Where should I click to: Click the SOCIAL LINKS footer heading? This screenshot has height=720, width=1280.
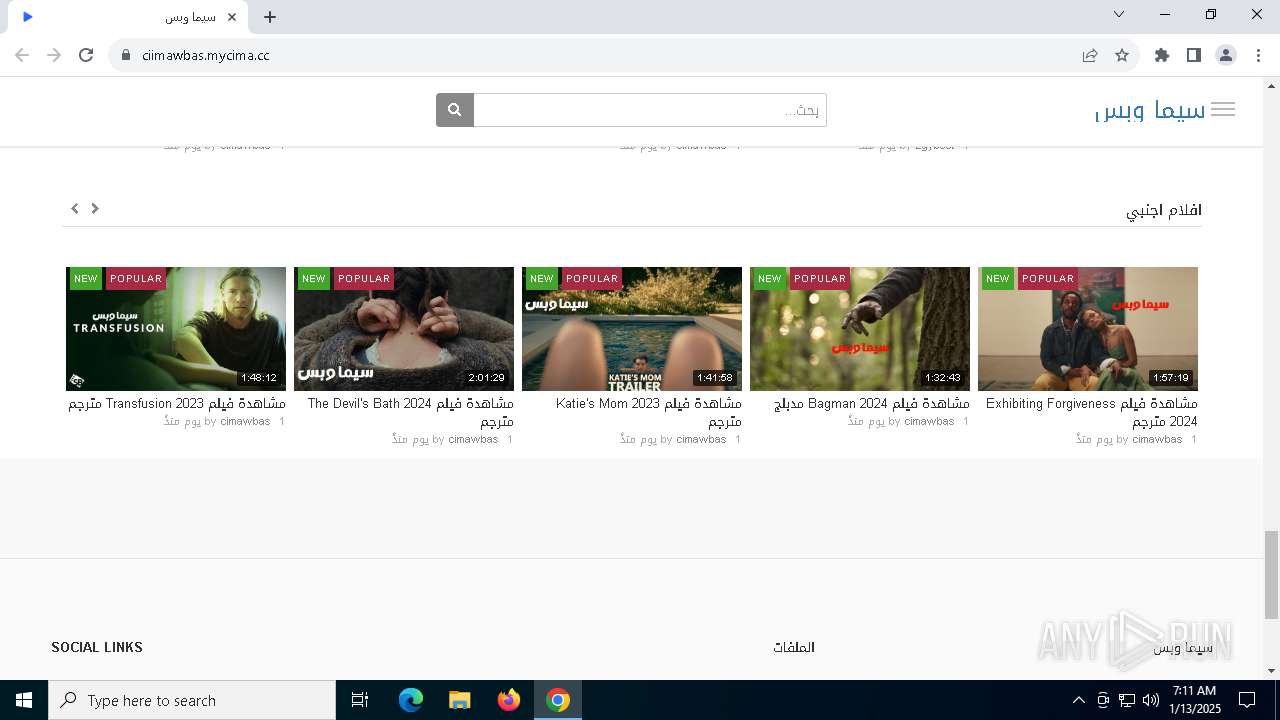[97, 647]
